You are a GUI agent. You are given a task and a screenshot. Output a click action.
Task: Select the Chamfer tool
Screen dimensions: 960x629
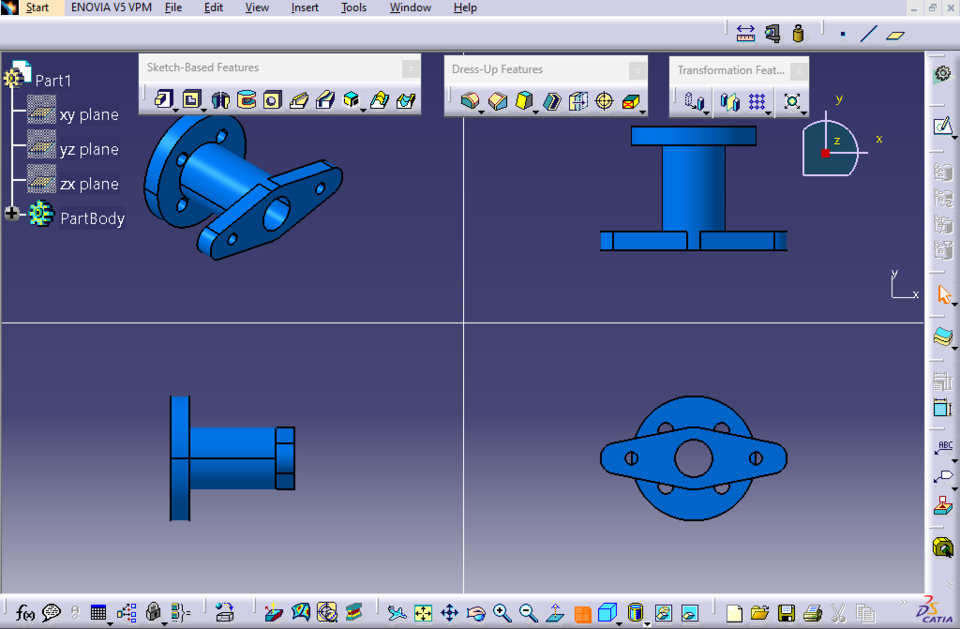click(x=498, y=100)
